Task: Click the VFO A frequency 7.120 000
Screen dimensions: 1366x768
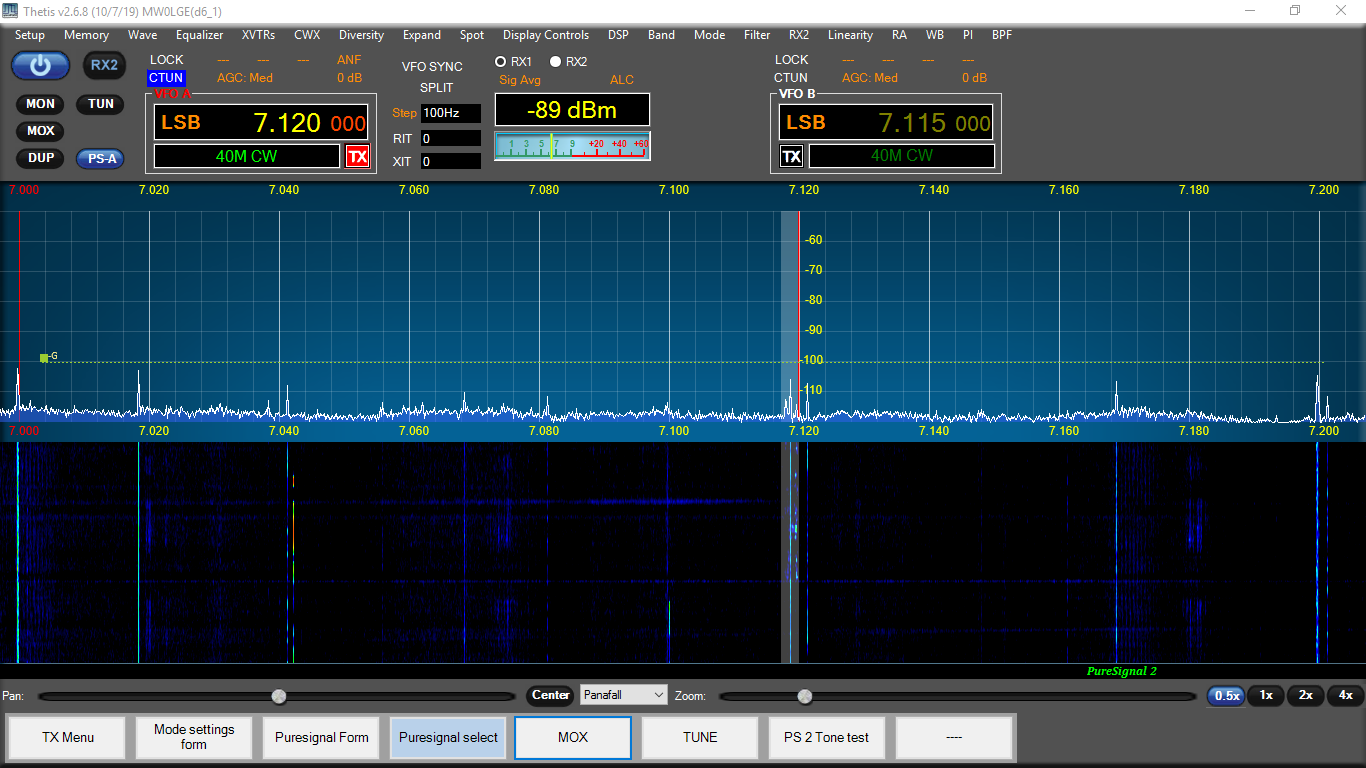Action: [x=309, y=123]
